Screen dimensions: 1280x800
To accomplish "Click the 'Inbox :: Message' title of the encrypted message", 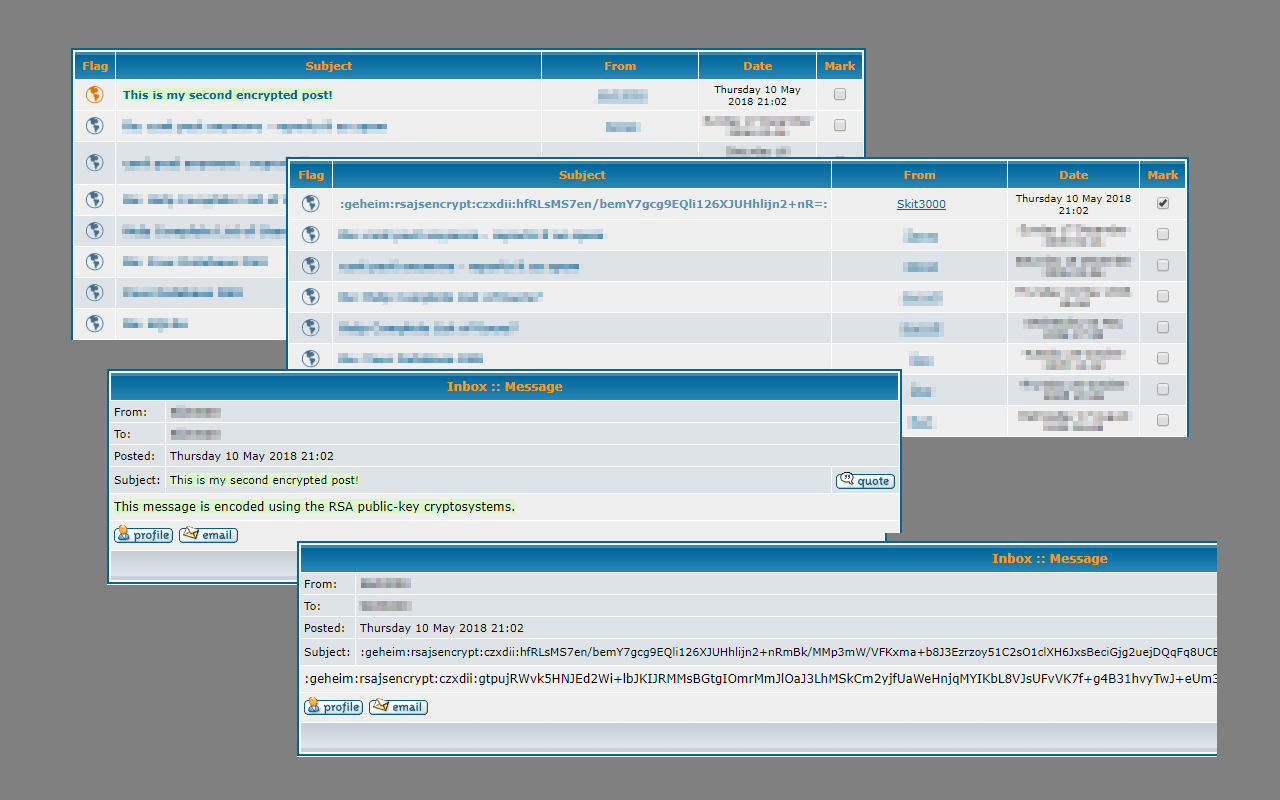I will click(1050, 559).
